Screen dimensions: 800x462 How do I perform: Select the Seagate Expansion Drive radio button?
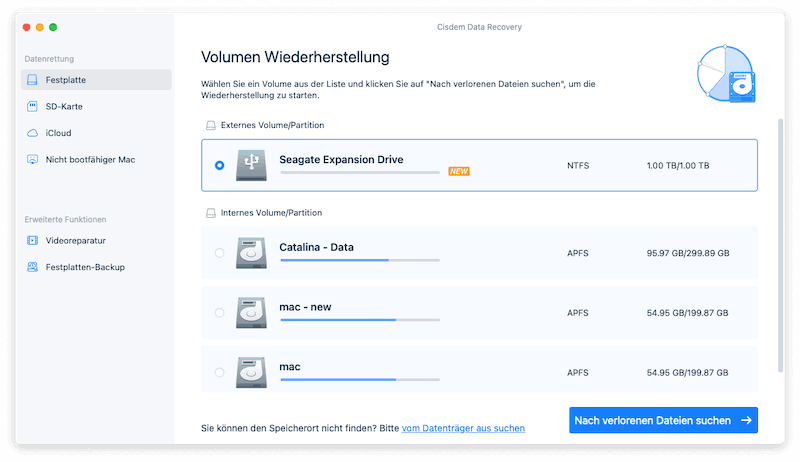pyautogui.click(x=219, y=165)
